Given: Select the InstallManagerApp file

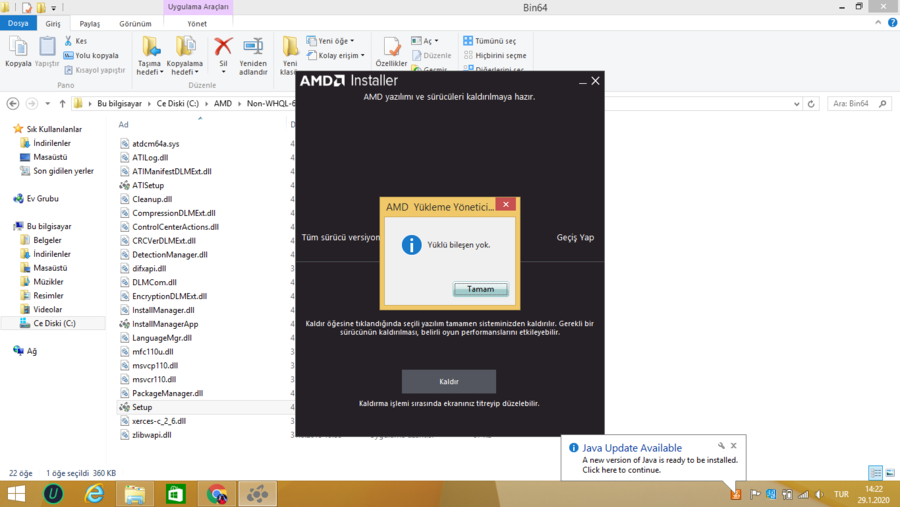Looking at the screenshot, I should [165, 324].
